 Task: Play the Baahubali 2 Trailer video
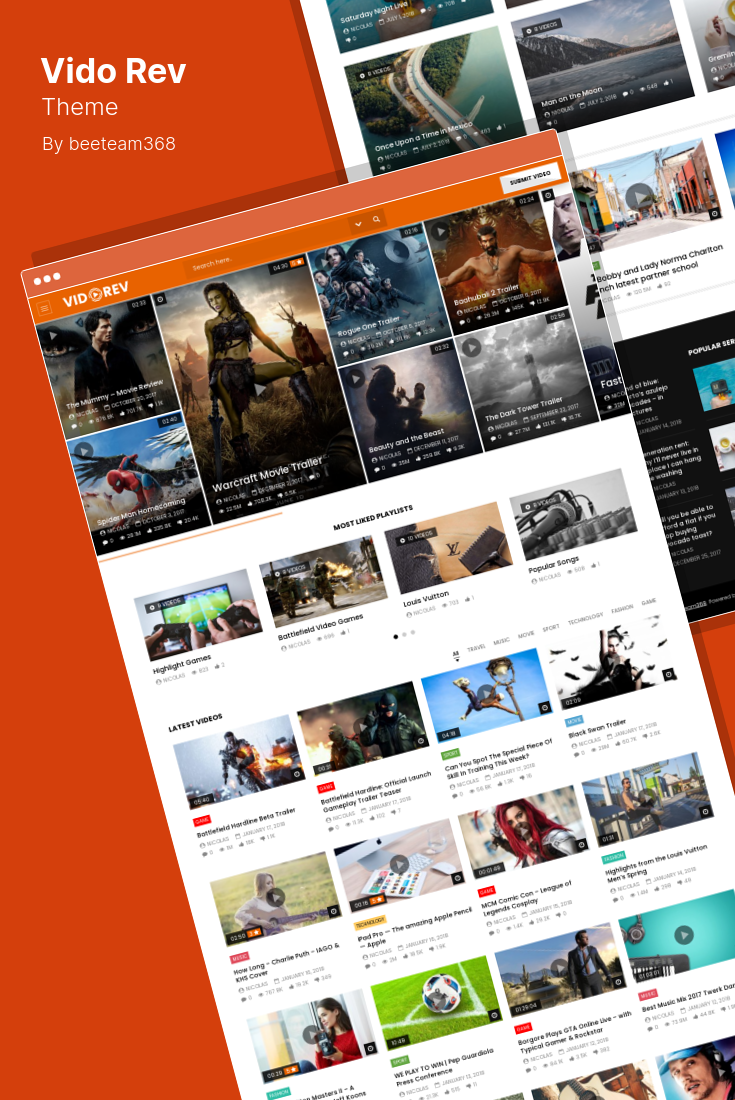[440, 231]
